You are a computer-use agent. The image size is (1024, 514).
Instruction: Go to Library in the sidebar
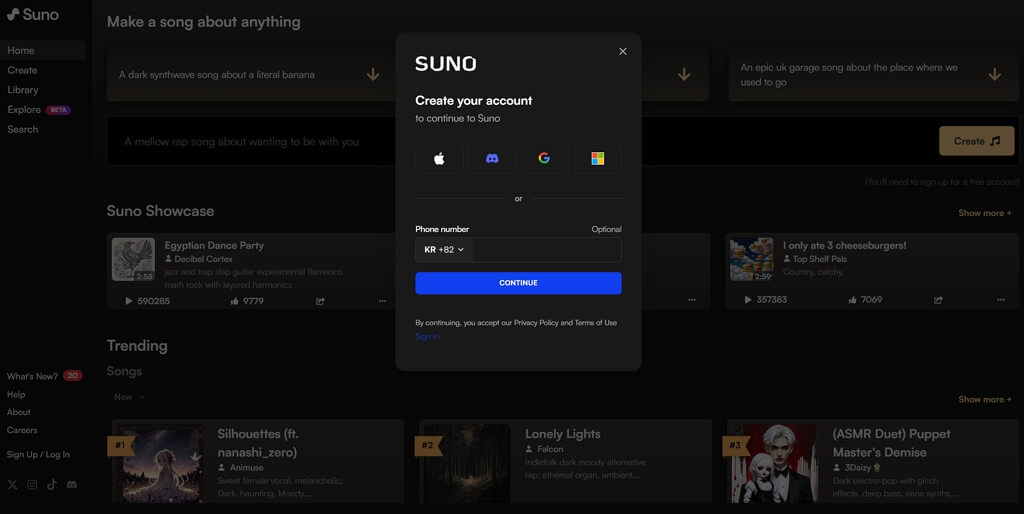coord(23,90)
